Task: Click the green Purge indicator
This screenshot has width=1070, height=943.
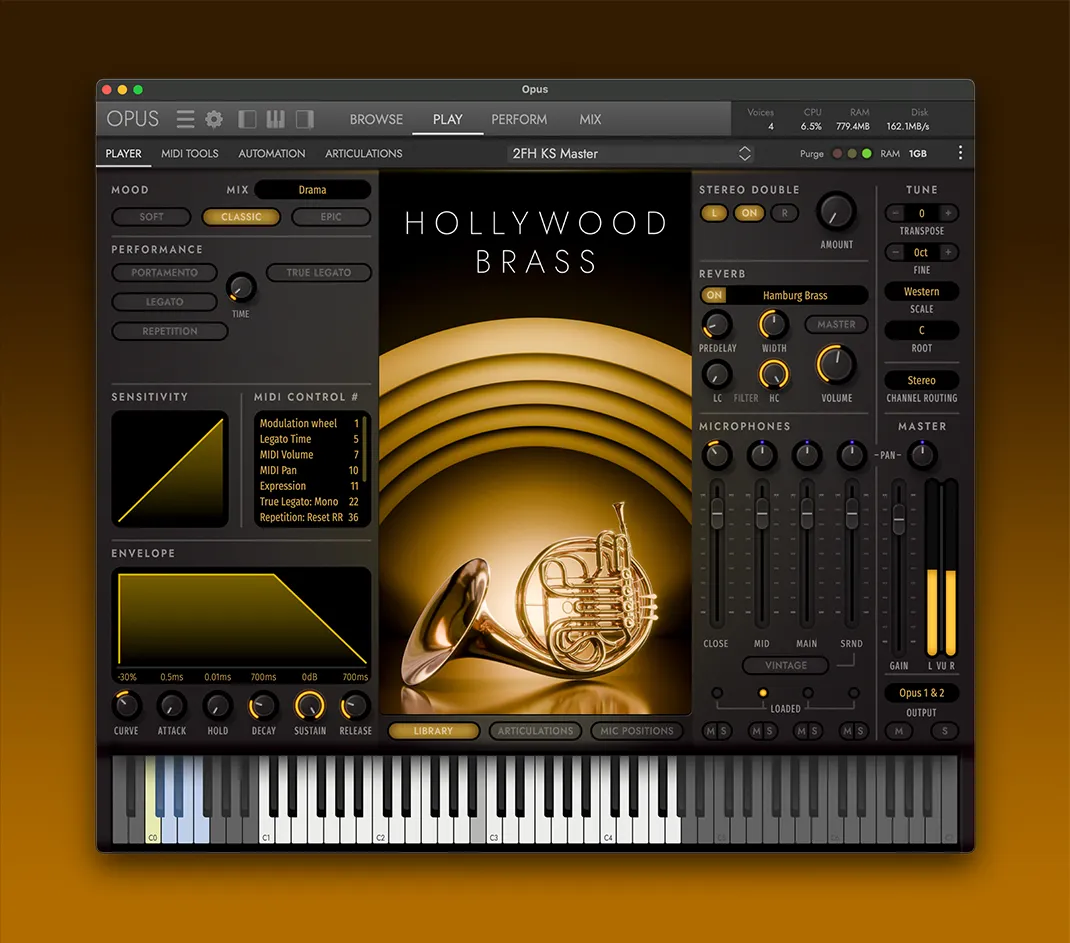Action: [867, 154]
